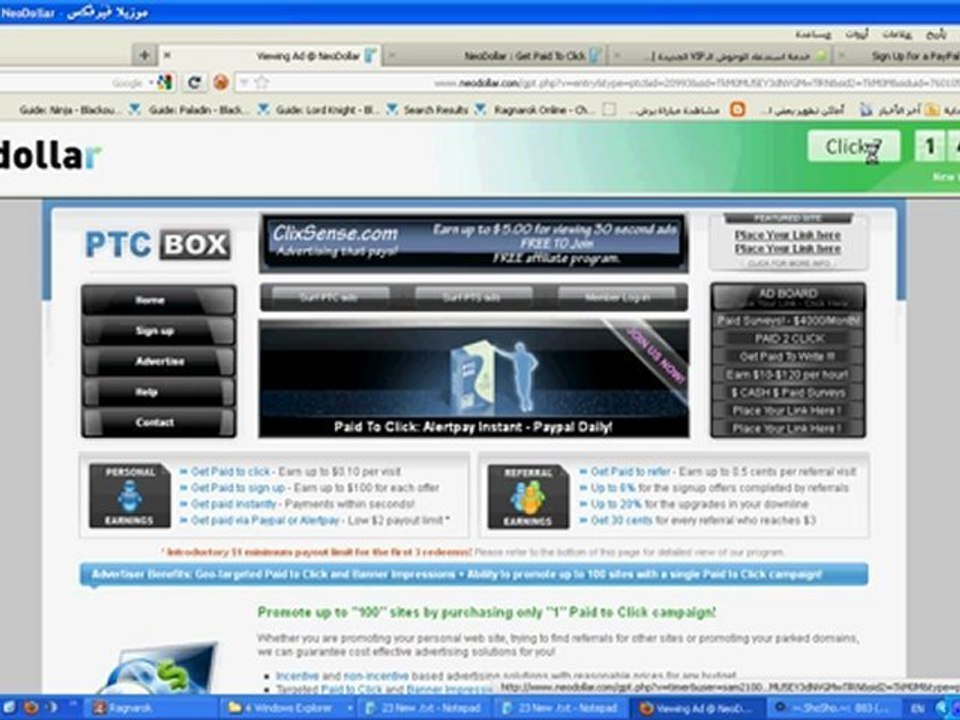960x720 pixels.
Task: Open Get Paid To Write ad board link
Action: [789, 356]
